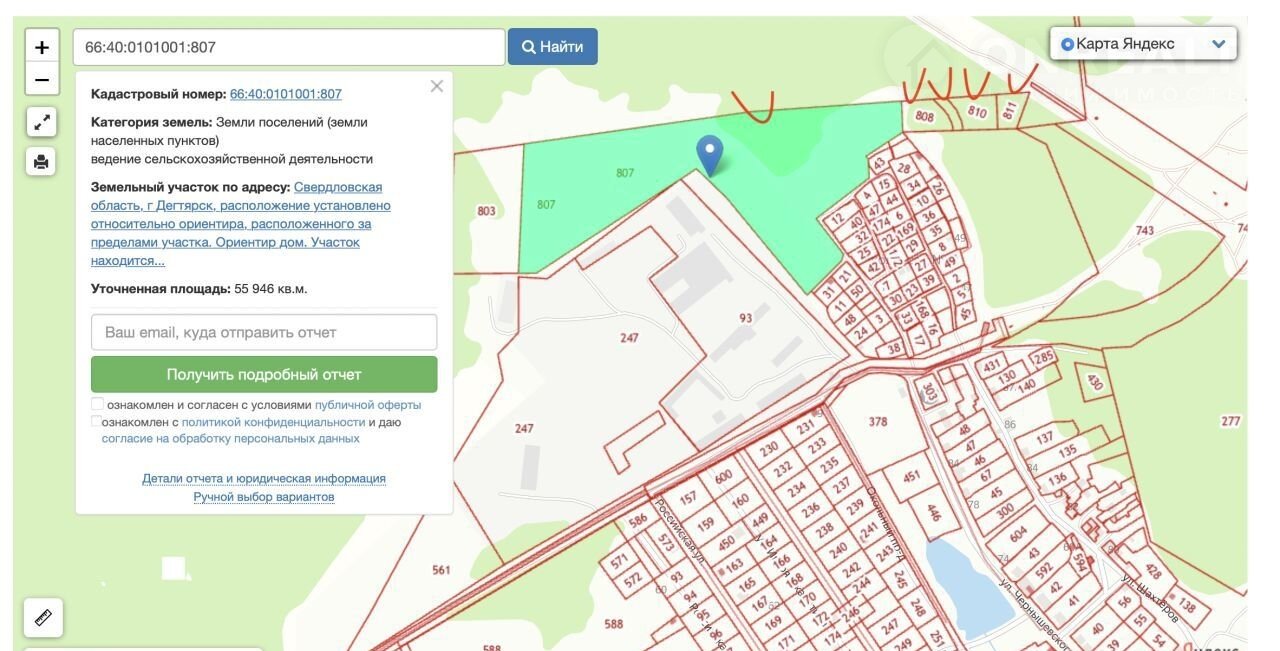The height and width of the screenshot is (651, 1280).
Task: Open cadastral number 66:40:0101001:807 link
Action: tap(286, 94)
